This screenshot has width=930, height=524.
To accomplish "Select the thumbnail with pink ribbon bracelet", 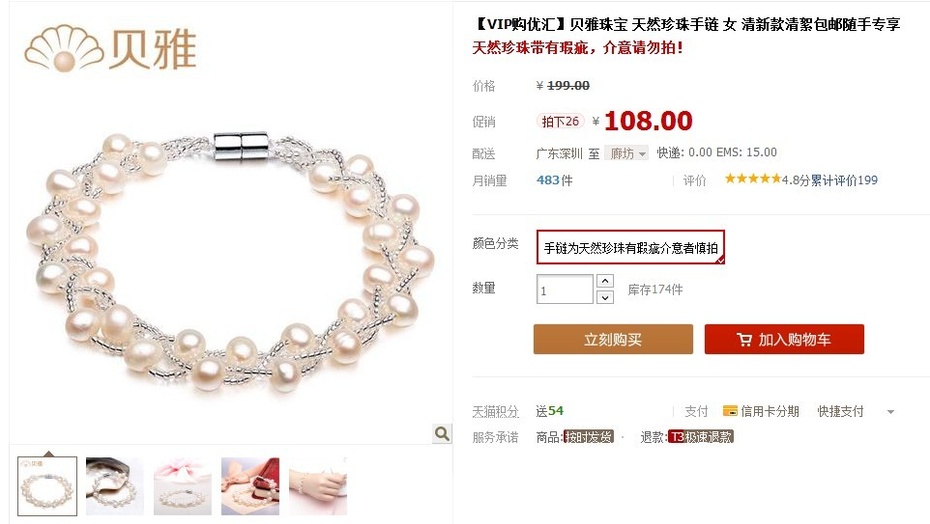I will [183, 486].
